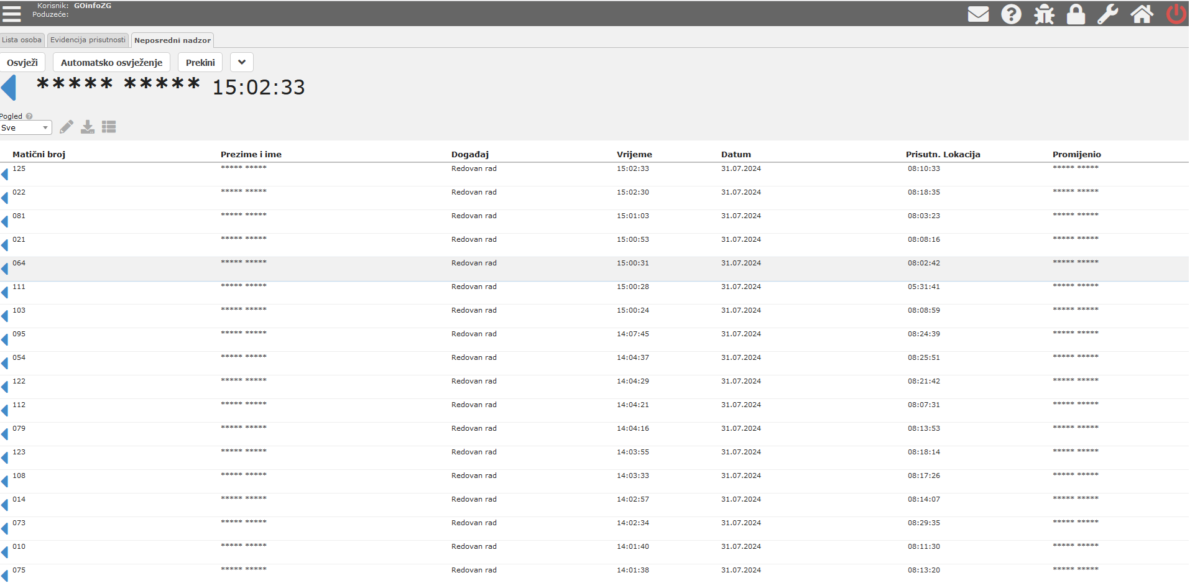
Task: Click GOinfoZG username in header
Action: pos(92,6)
